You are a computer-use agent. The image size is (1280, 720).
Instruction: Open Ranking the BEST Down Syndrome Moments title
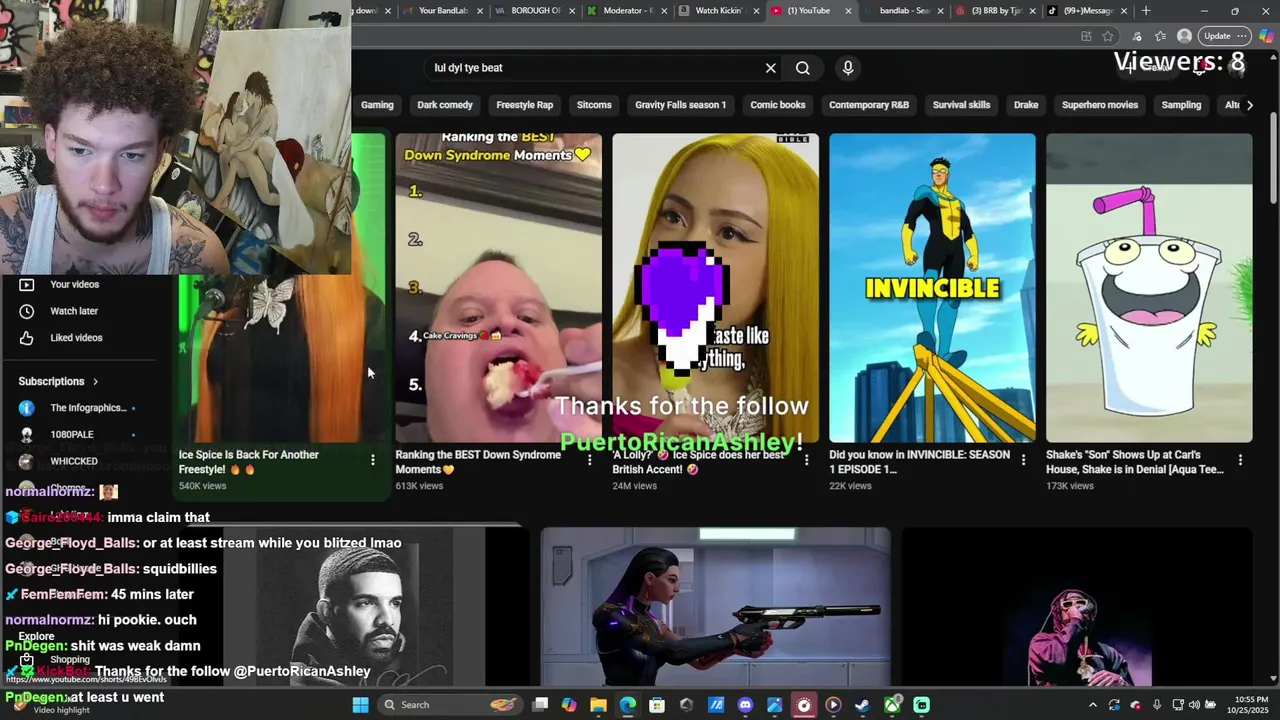(478, 462)
